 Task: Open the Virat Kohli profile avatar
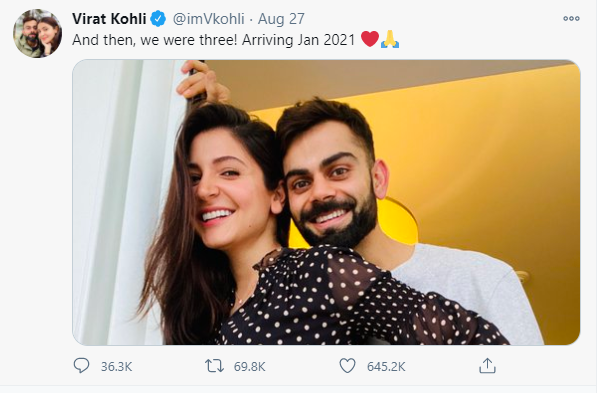coord(37,34)
